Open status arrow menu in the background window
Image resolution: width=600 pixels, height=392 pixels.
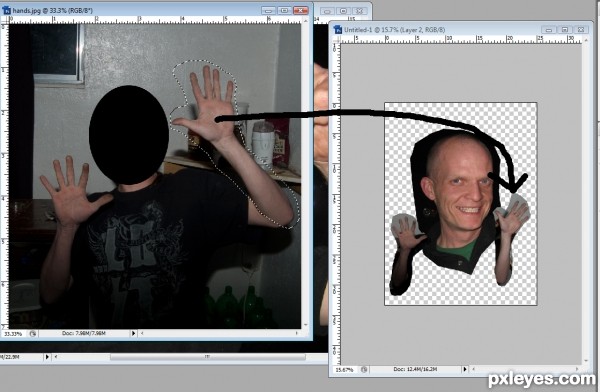click(47, 357)
